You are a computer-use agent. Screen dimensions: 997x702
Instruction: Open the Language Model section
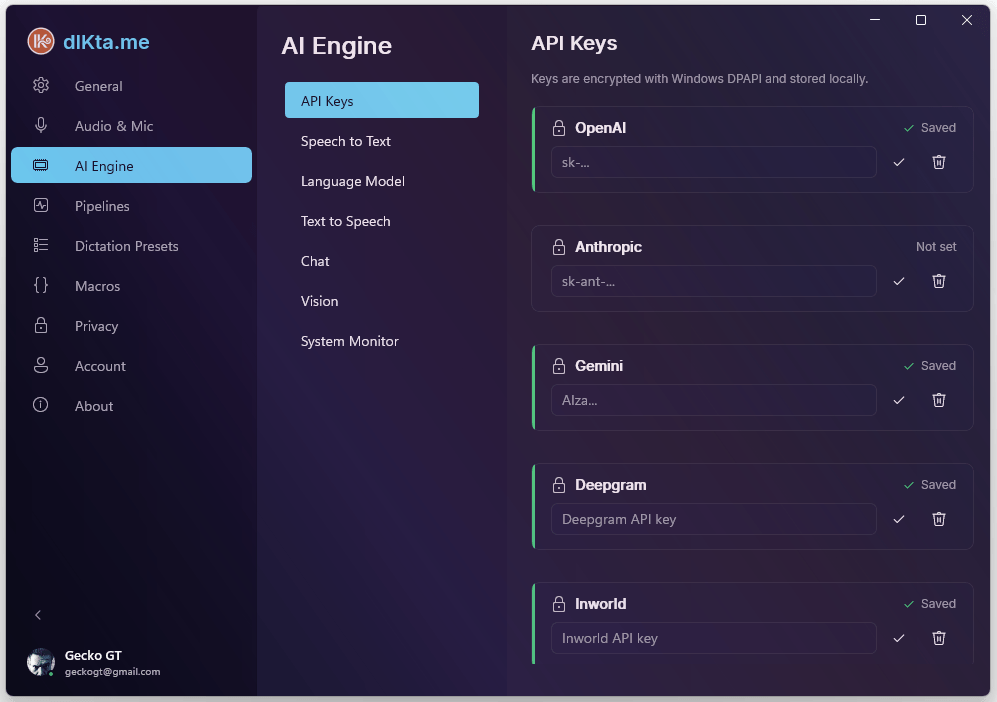(382, 181)
